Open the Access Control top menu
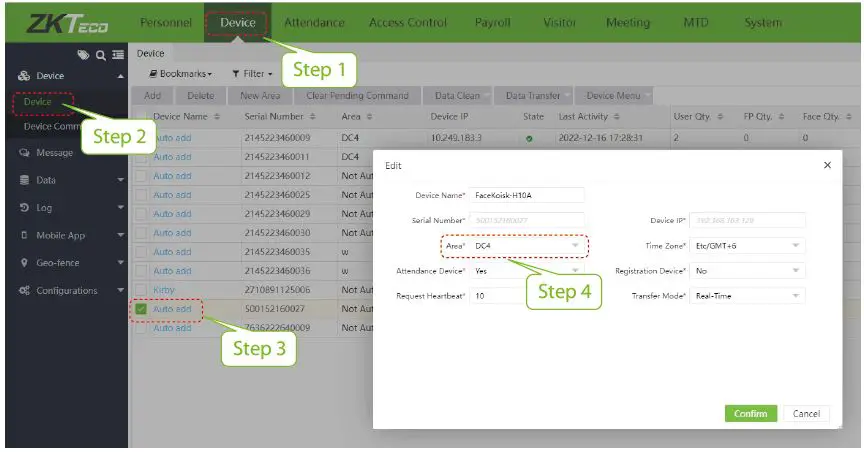The image size is (864, 452). [408, 23]
